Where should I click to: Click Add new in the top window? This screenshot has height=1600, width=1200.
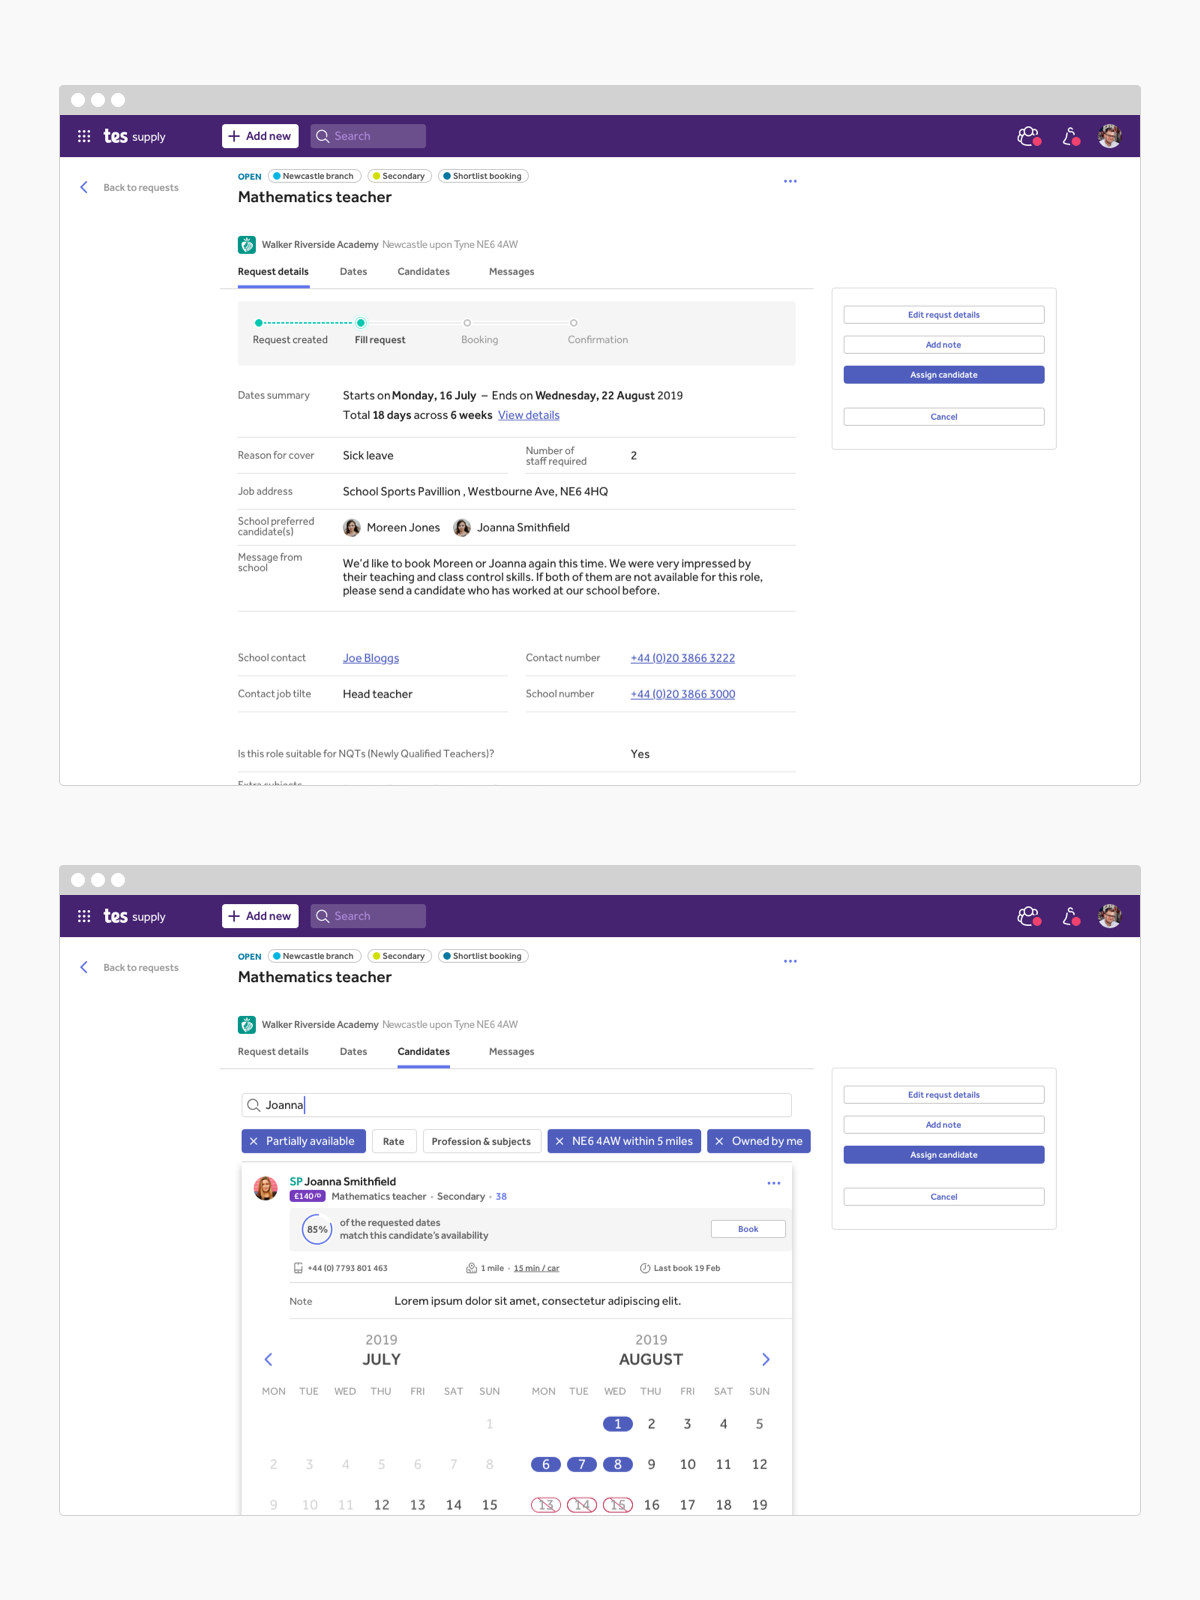click(x=260, y=136)
